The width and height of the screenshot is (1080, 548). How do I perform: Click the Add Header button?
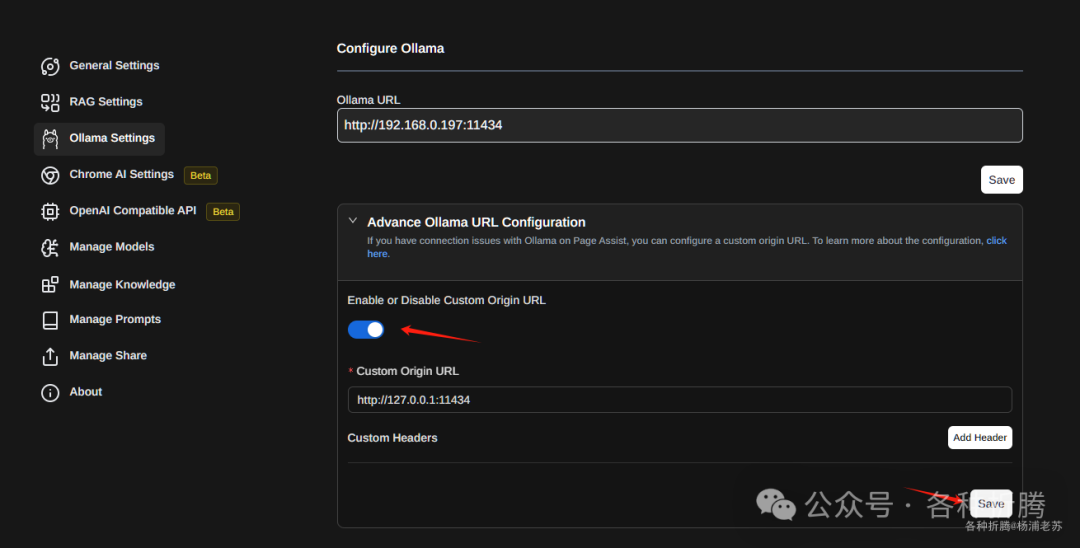click(x=979, y=438)
